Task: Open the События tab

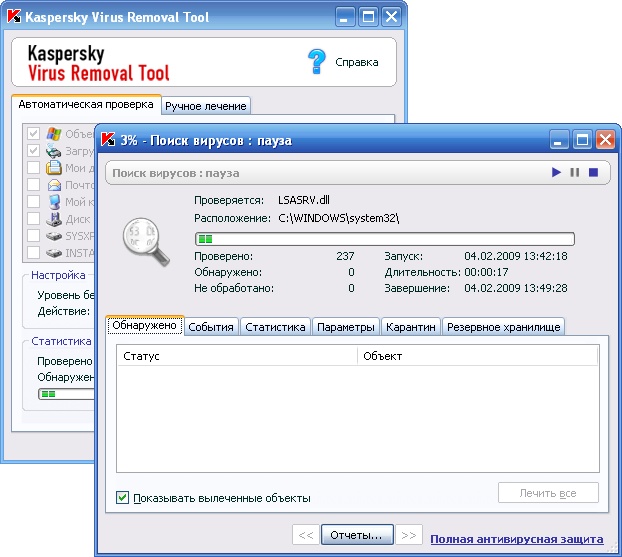Action: click(x=211, y=327)
